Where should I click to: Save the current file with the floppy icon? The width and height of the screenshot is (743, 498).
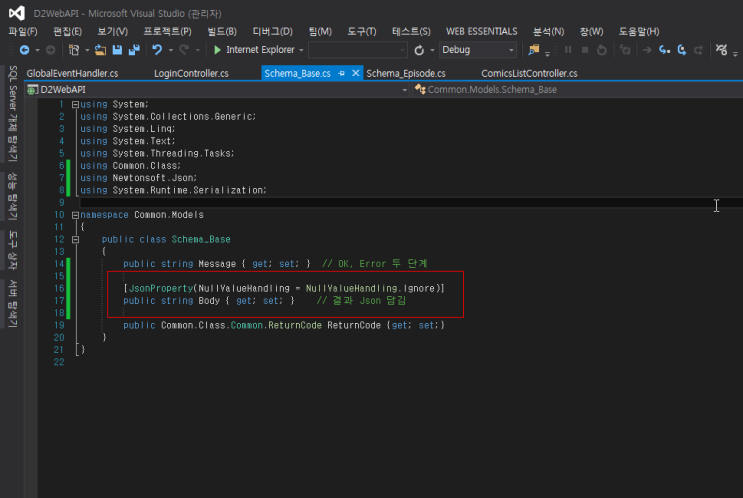(117, 50)
